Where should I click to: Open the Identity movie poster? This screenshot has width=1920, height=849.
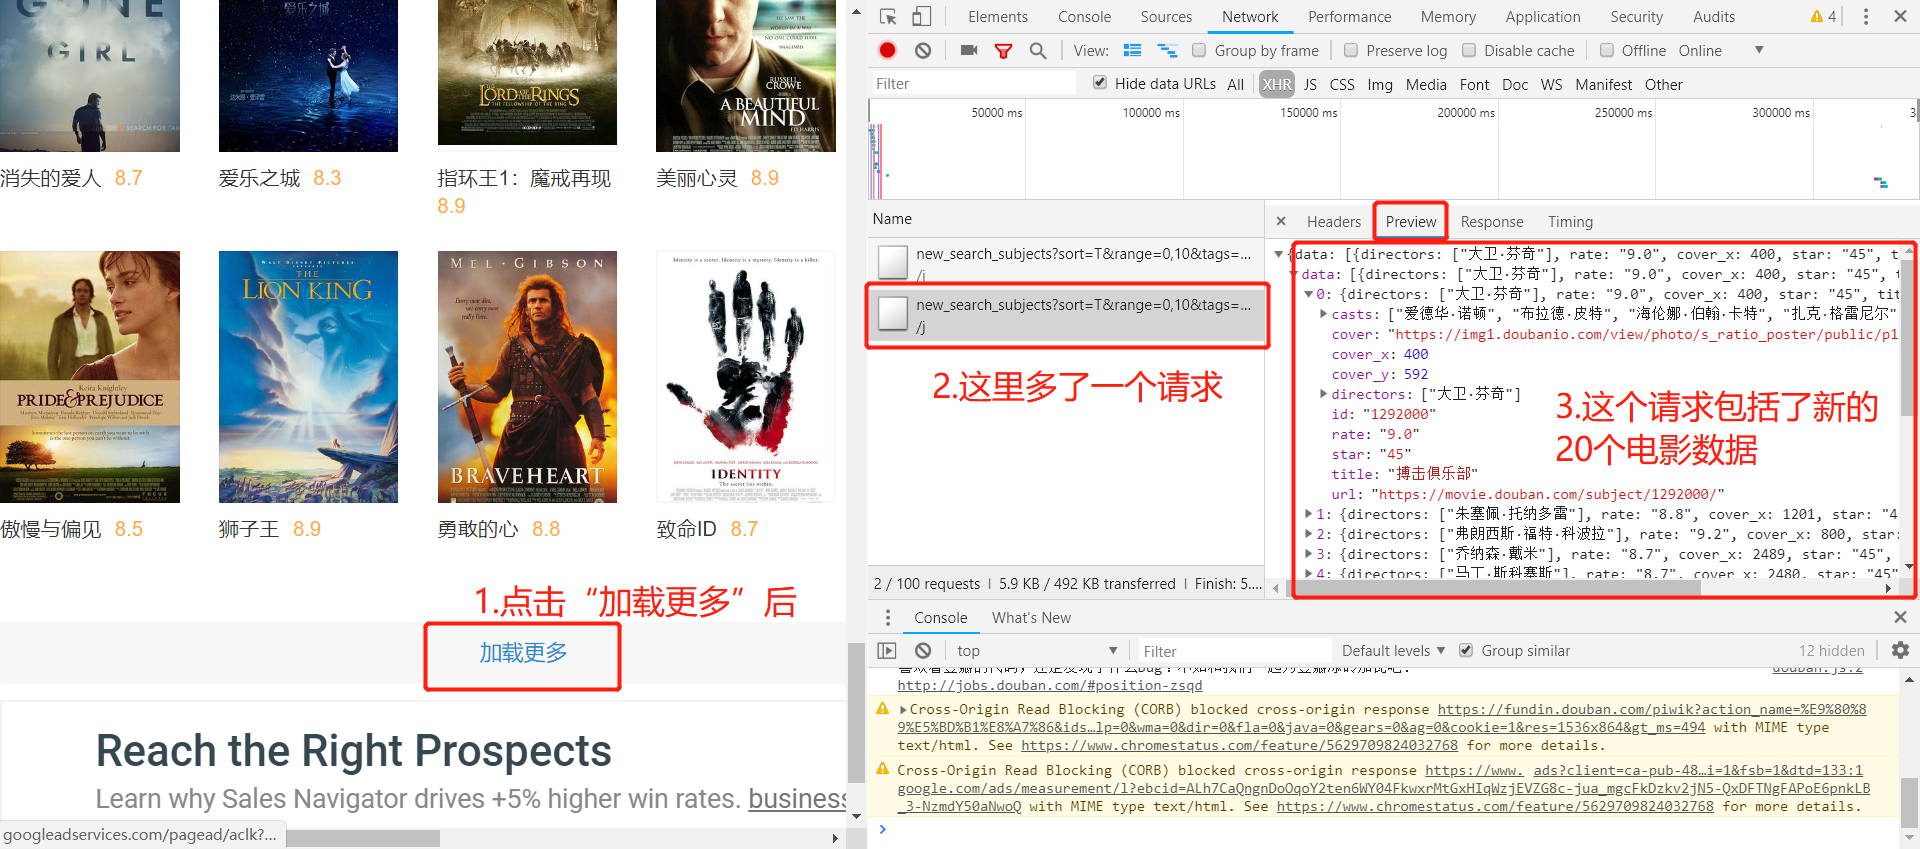tap(745, 377)
